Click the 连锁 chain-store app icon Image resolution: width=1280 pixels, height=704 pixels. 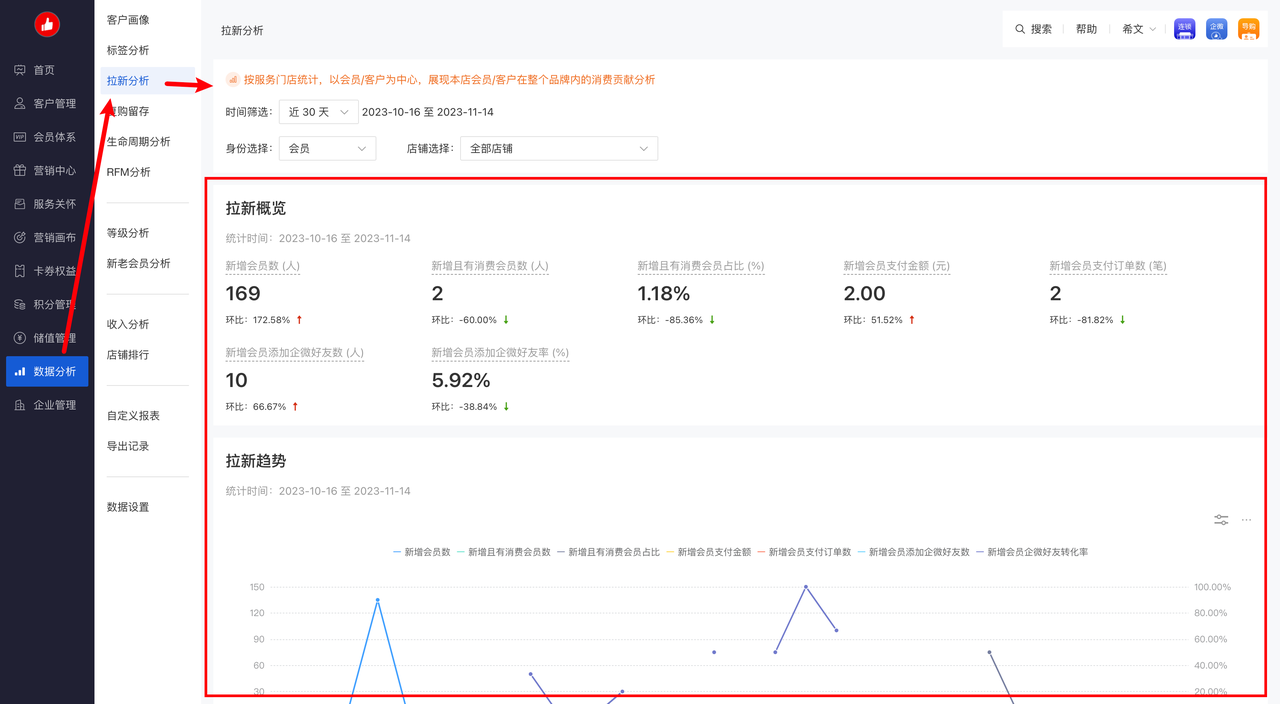(1184, 29)
